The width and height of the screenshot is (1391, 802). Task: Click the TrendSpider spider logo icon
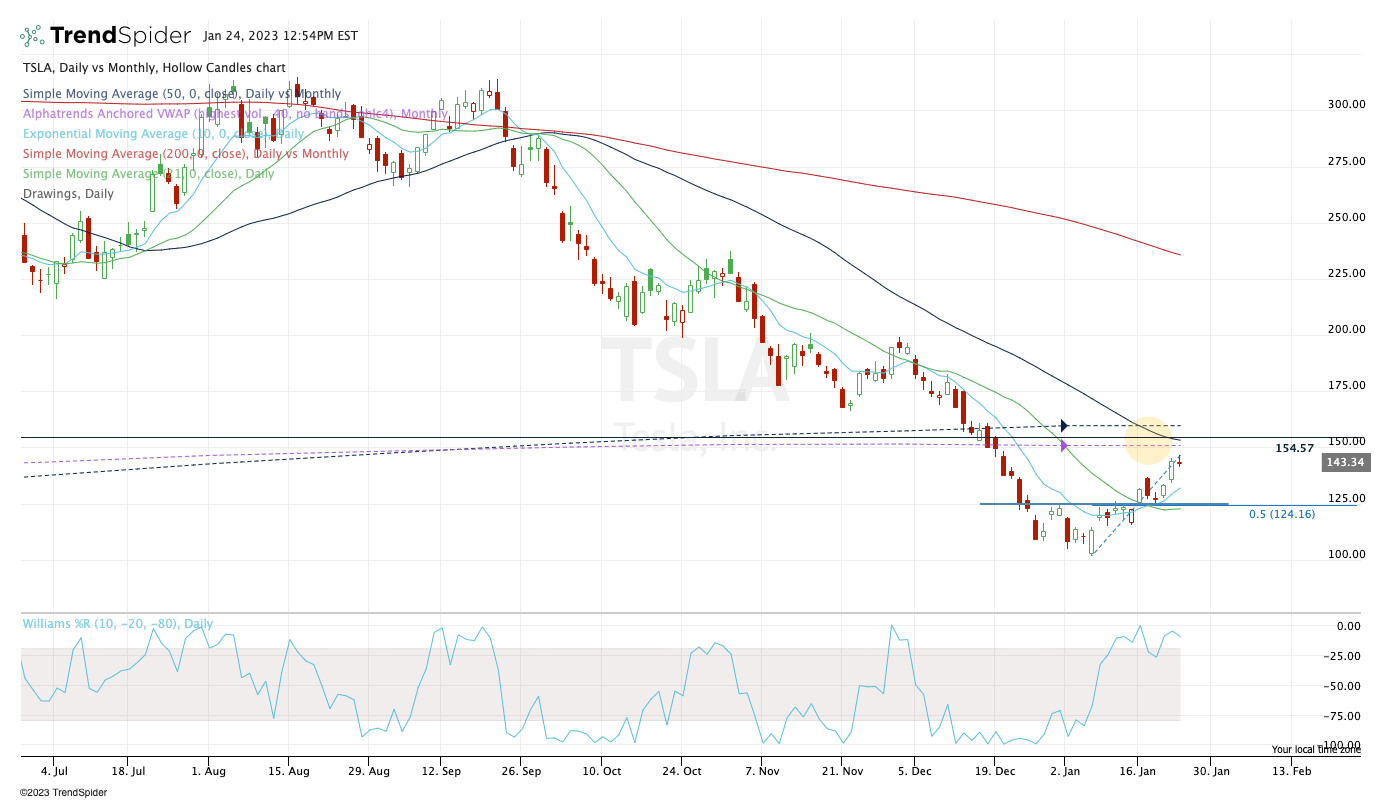click(x=32, y=36)
